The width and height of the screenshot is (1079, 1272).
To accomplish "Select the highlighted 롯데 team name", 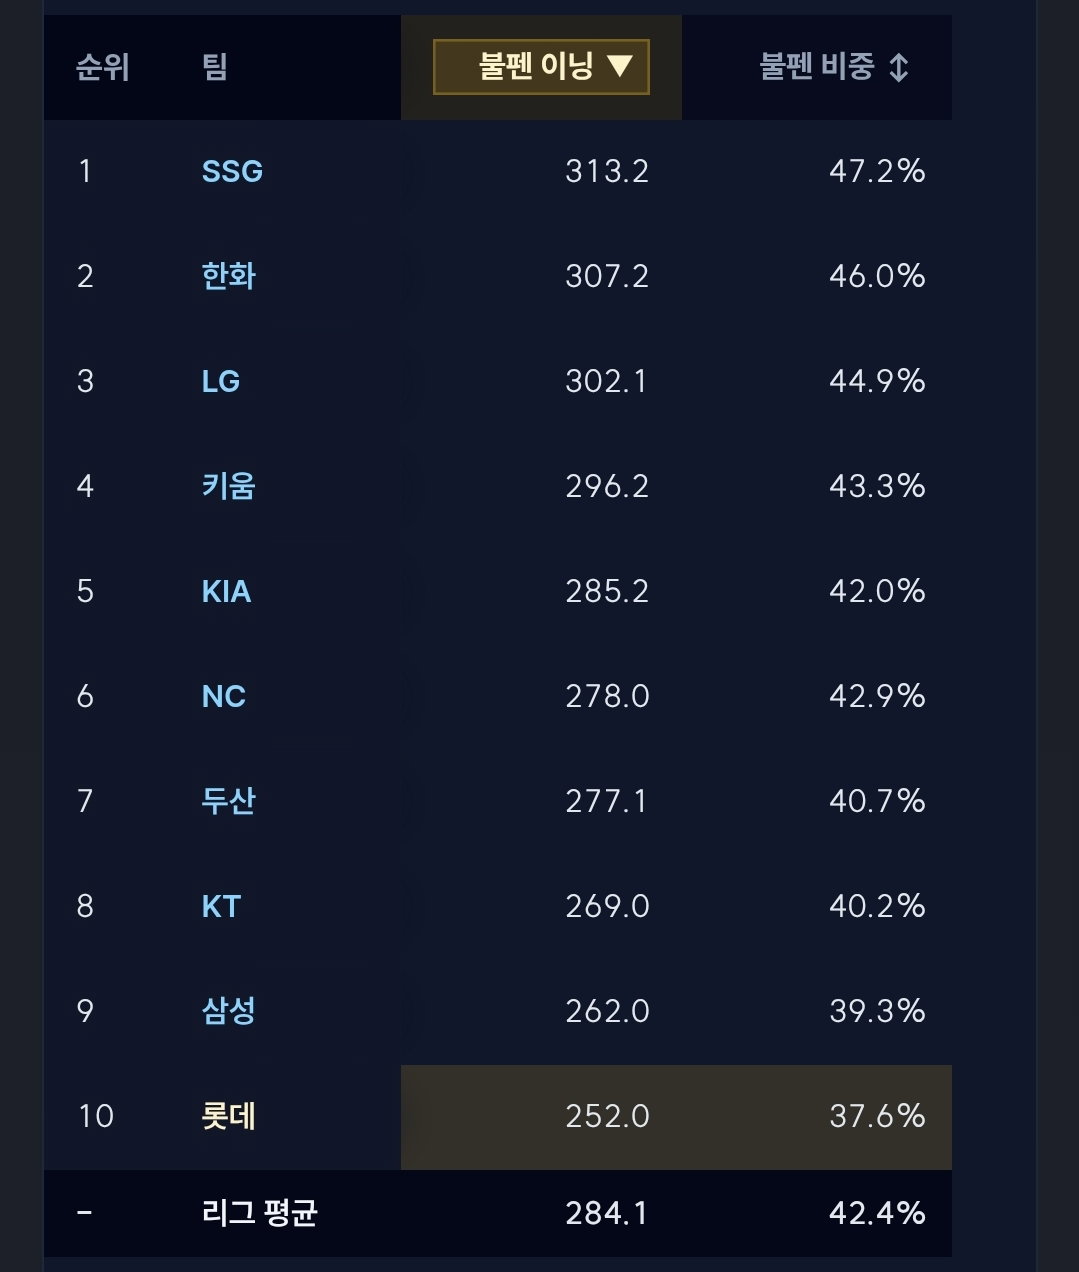I will pyautogui.click(x=228, y=1116).
